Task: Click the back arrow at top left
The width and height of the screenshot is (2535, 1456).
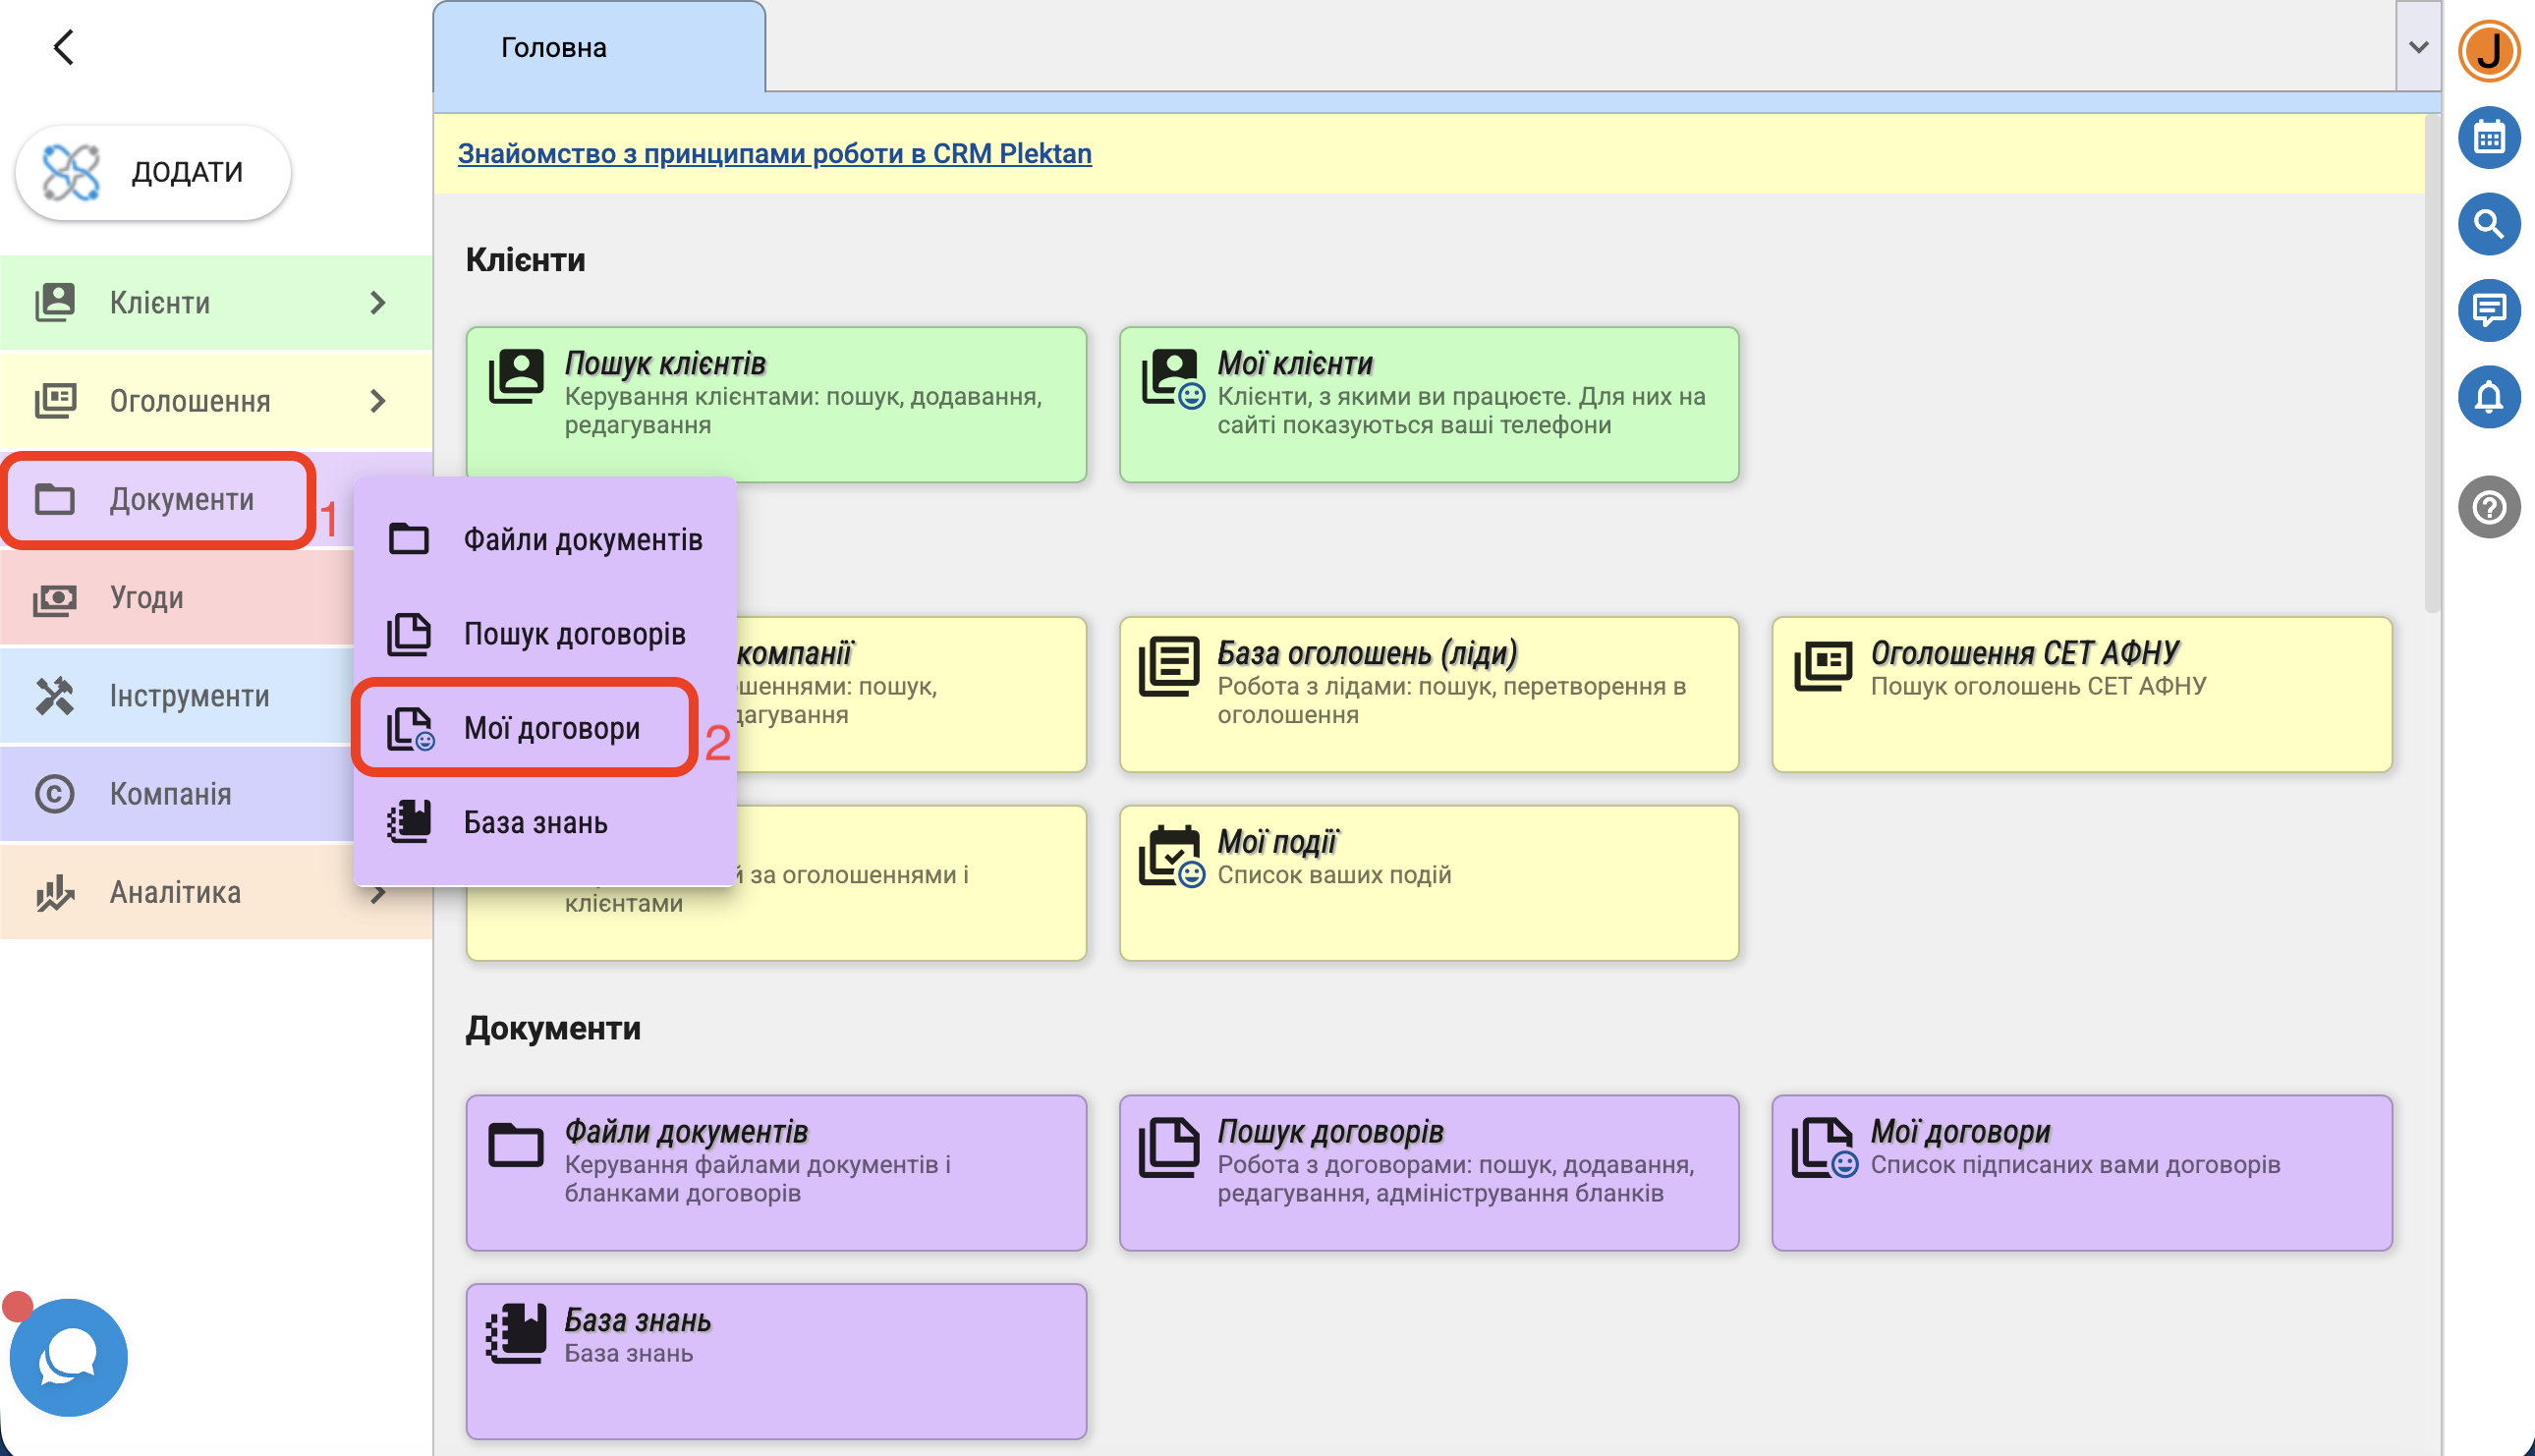Action: pyautogui.click(x=63, y=47)
